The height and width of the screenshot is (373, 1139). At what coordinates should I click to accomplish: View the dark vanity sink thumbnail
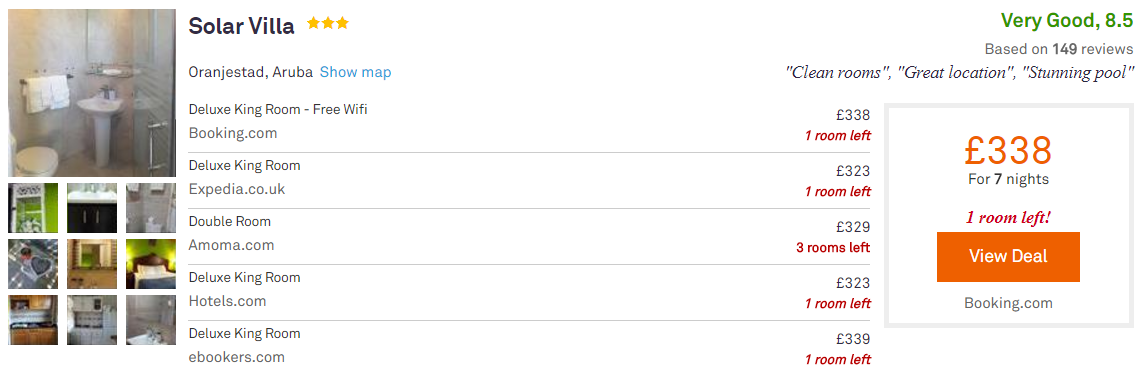tap(92, 208)
